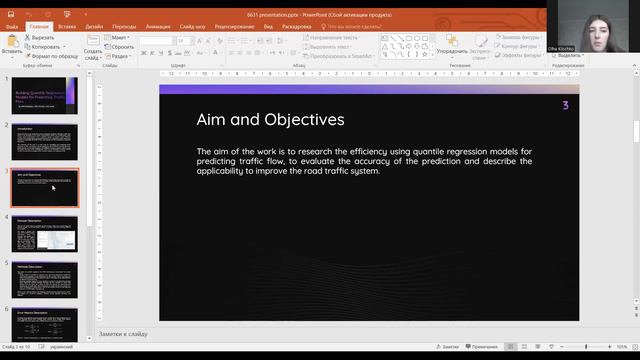Toggle Заметки notes in status bar
The height and width of the screenshot is (360, 640).
coord(447,347)
